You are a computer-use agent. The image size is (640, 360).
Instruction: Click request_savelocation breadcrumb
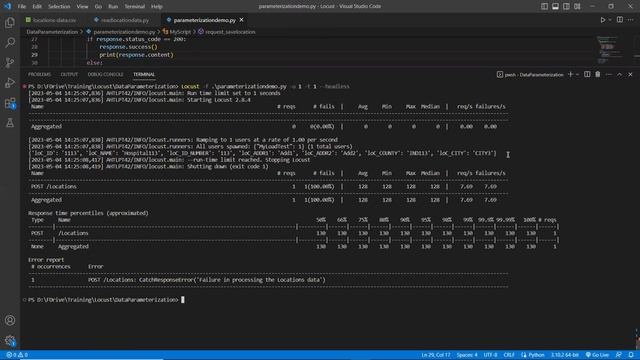[x=227, y=32]
